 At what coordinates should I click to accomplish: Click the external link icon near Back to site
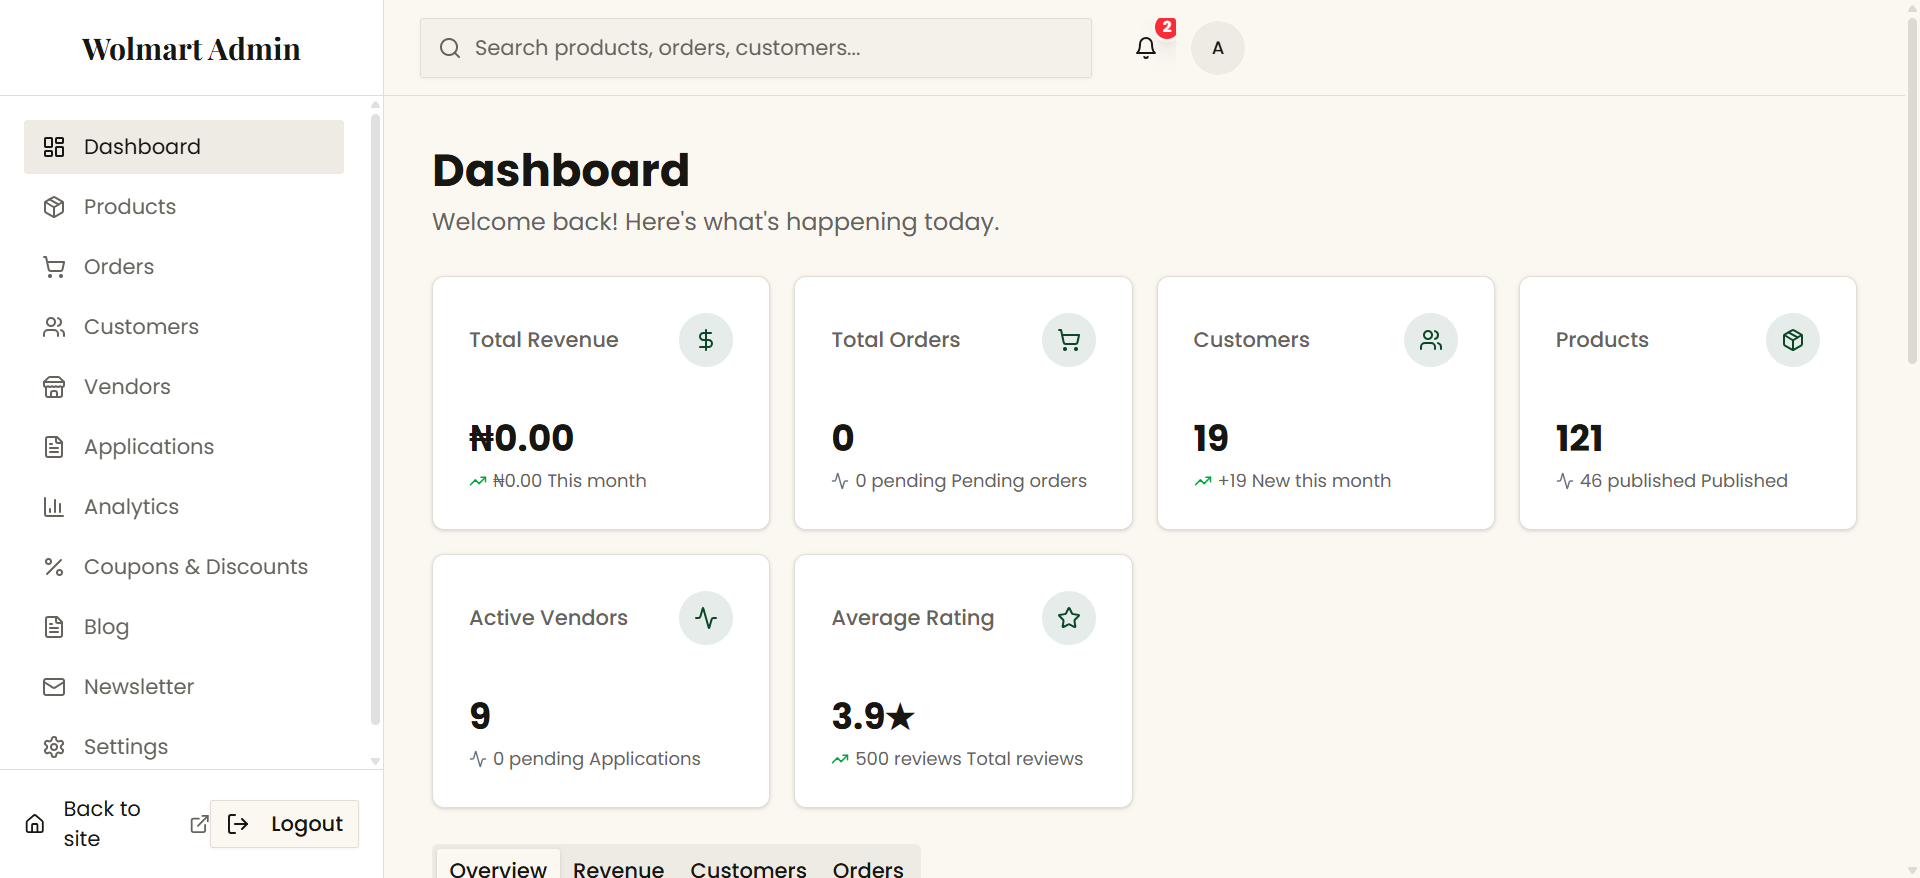tap(199, 824)
